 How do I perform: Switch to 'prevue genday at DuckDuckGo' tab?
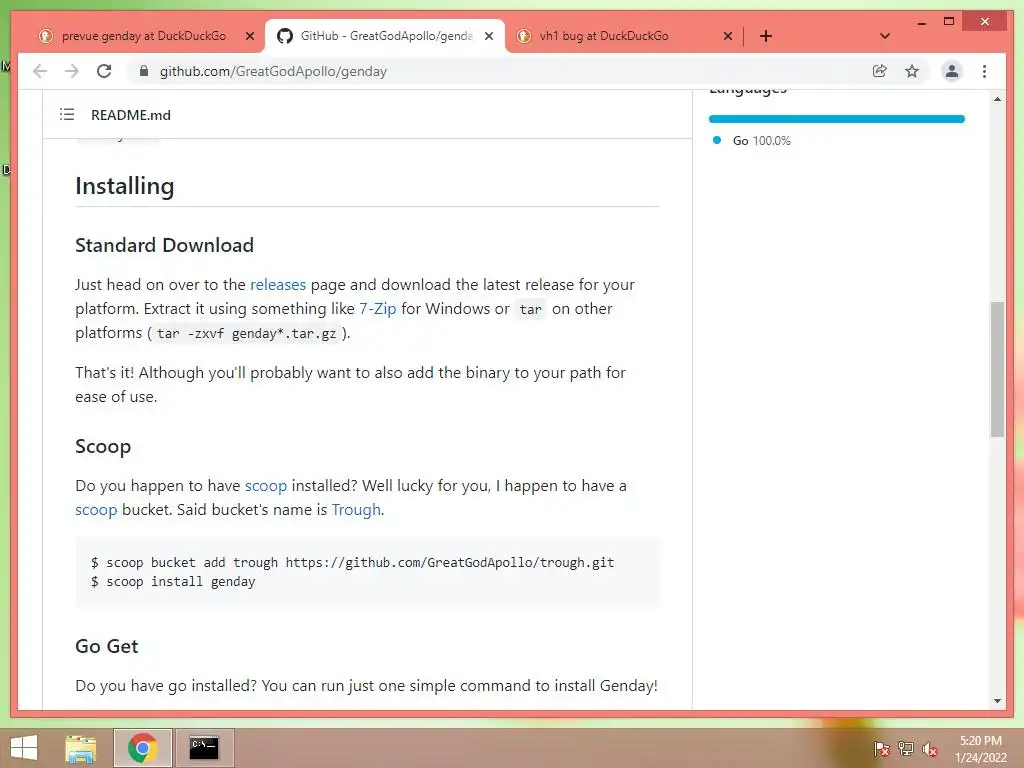pyautogui.click(x=144, y=36)
